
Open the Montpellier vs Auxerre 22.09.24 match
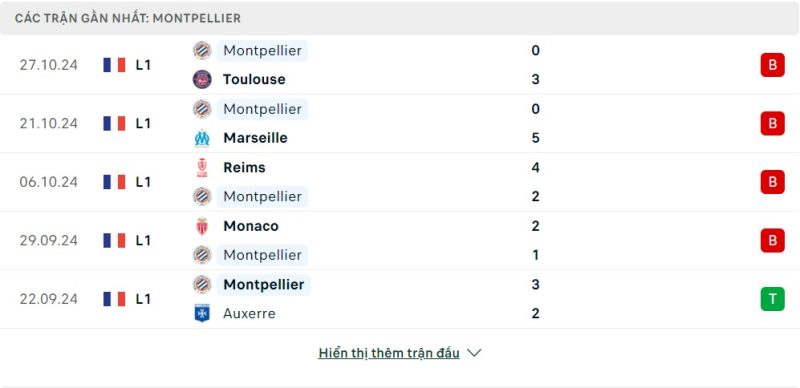point(400,299)
